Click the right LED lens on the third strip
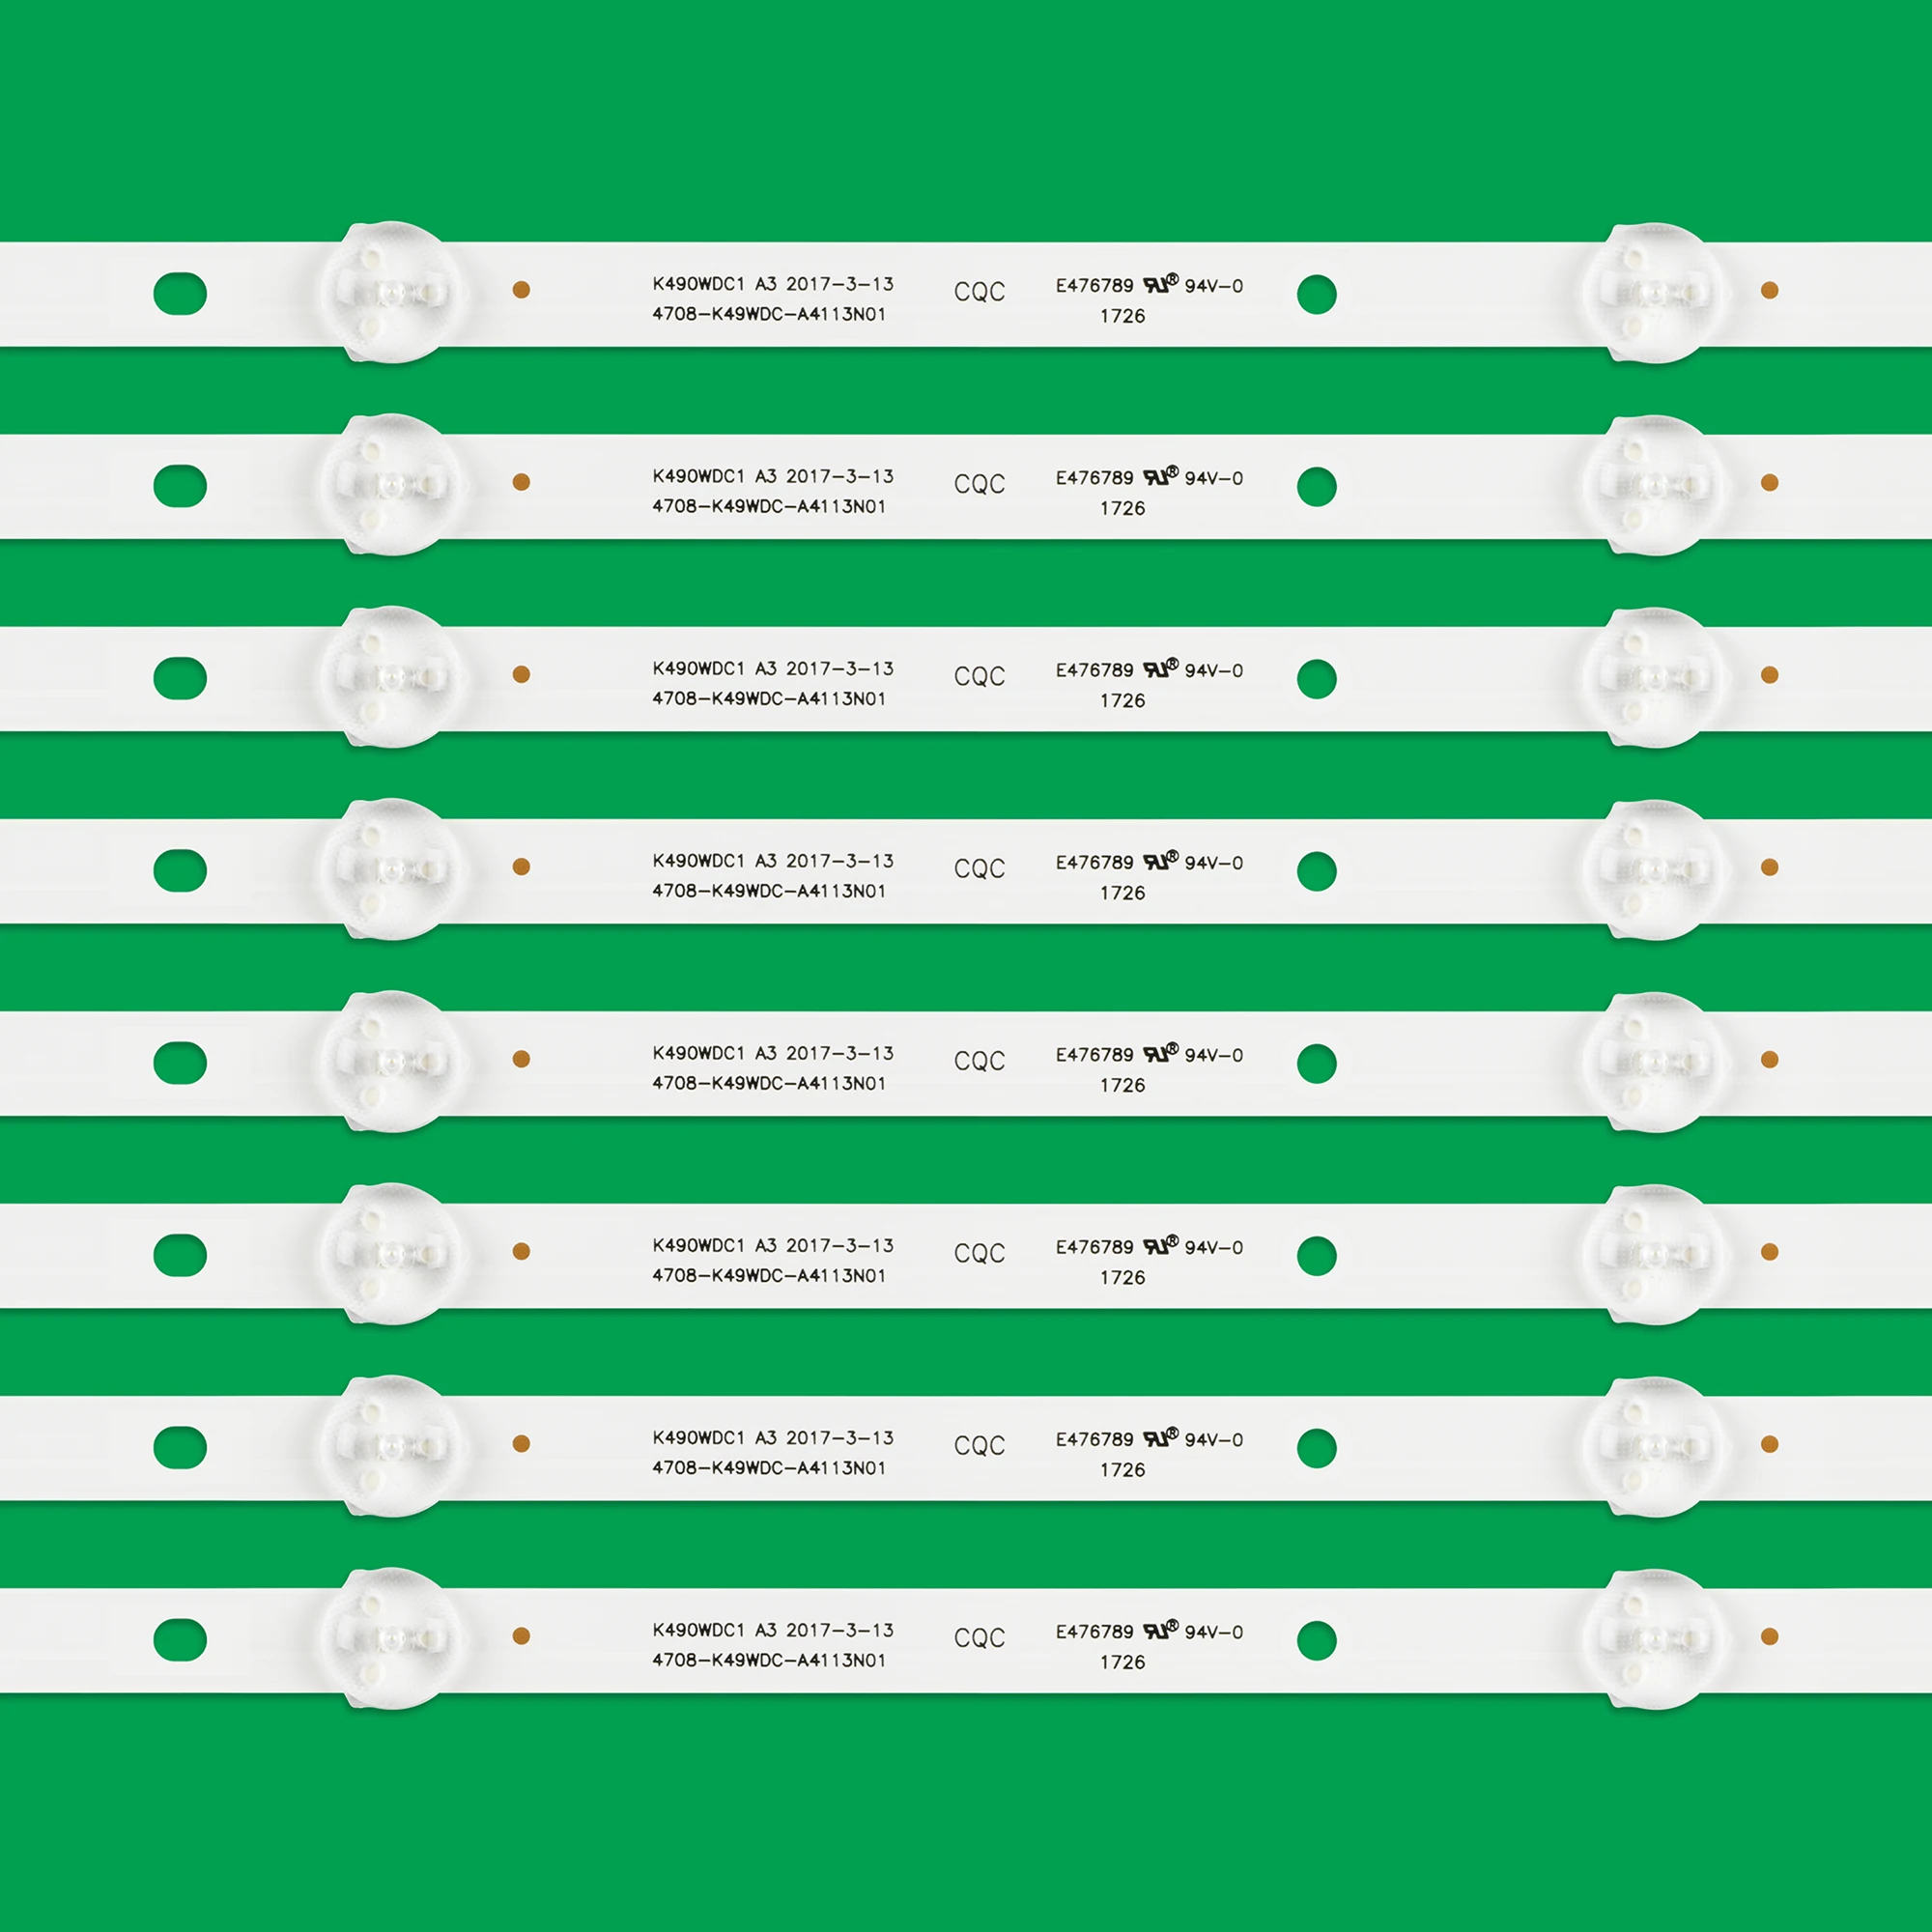This screenshot has height=1932, width=1932. (x=1654, y=677)
